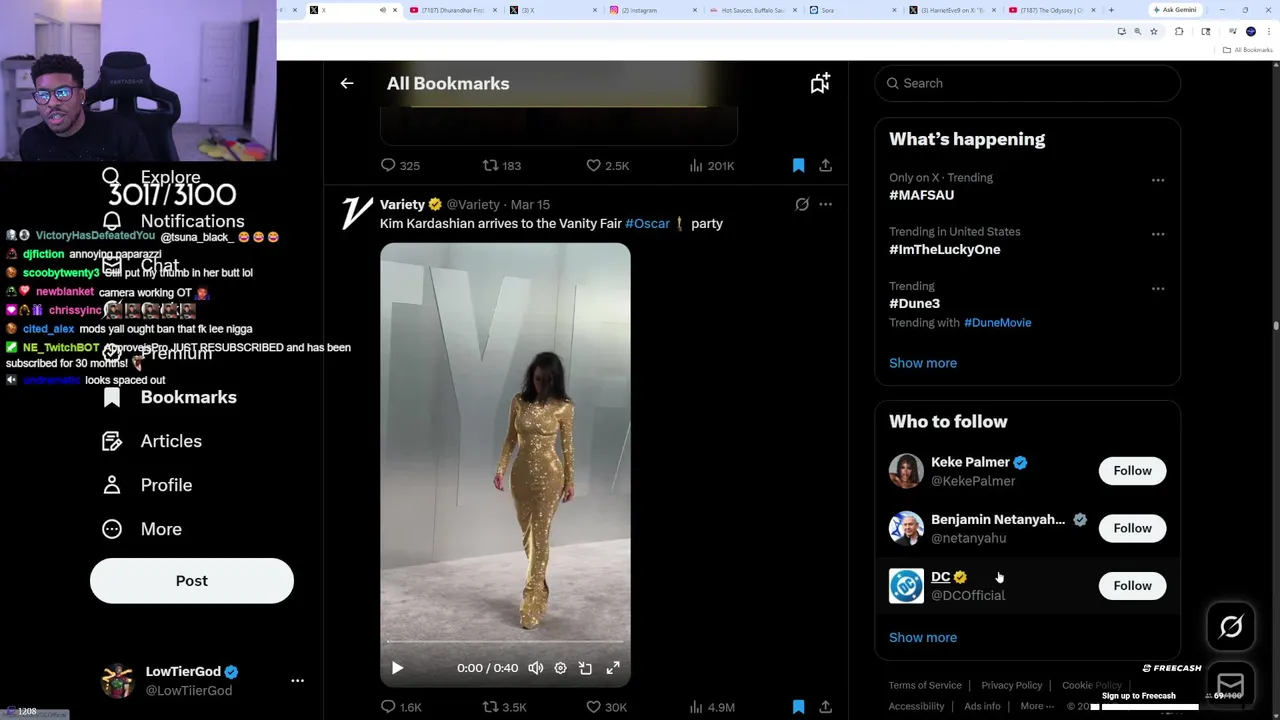The image size is (1280, 720).
Task: Focus the X Search field
Action: pyautogui.click(x=1027, y=83)
